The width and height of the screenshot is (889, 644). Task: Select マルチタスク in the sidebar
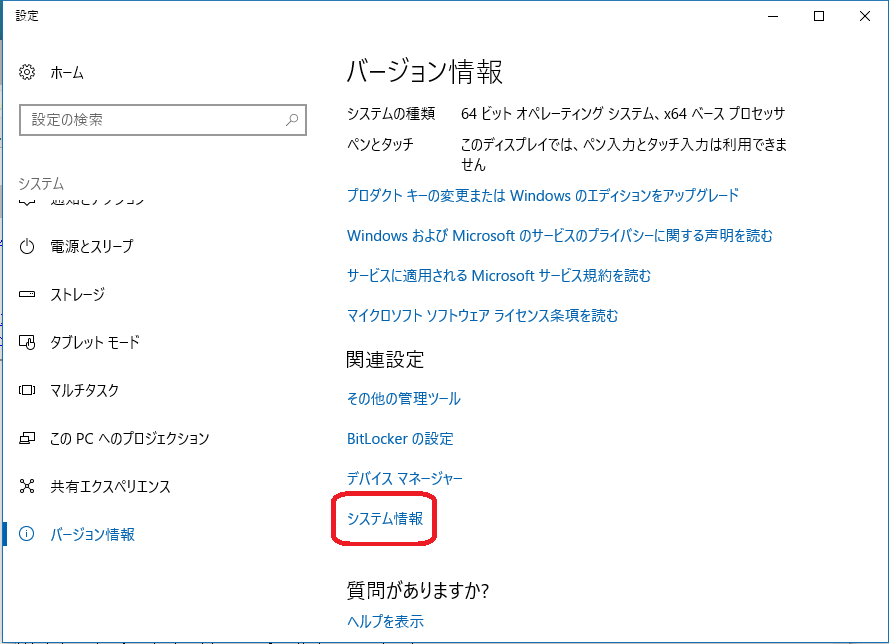[x=84, y=391]
